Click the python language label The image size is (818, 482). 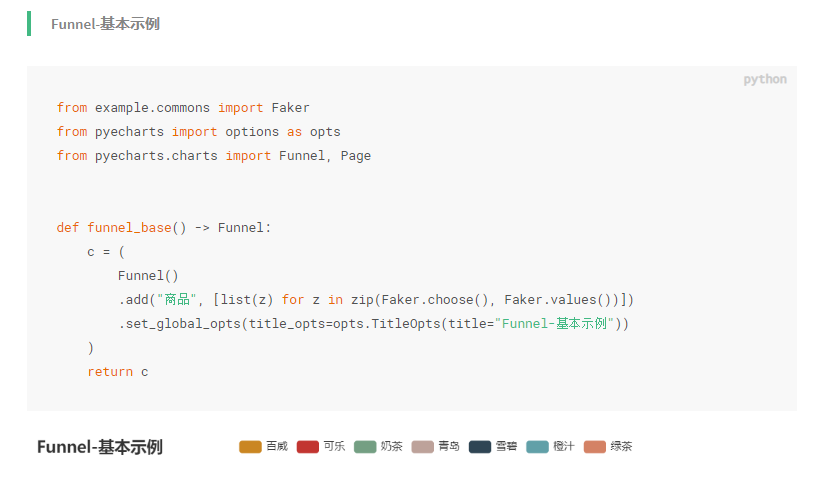point(765,80)
